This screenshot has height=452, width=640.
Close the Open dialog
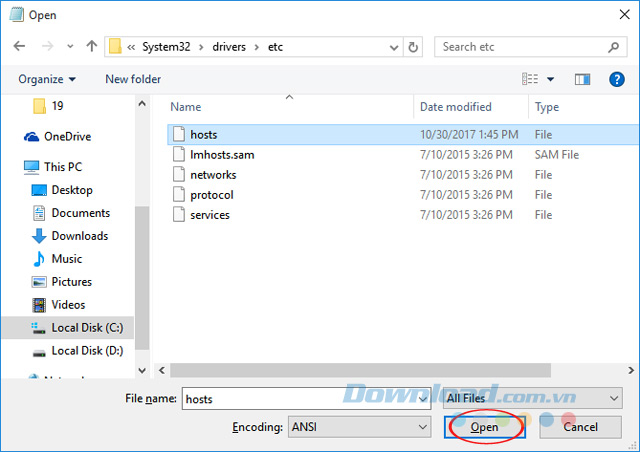click(624, 15)
